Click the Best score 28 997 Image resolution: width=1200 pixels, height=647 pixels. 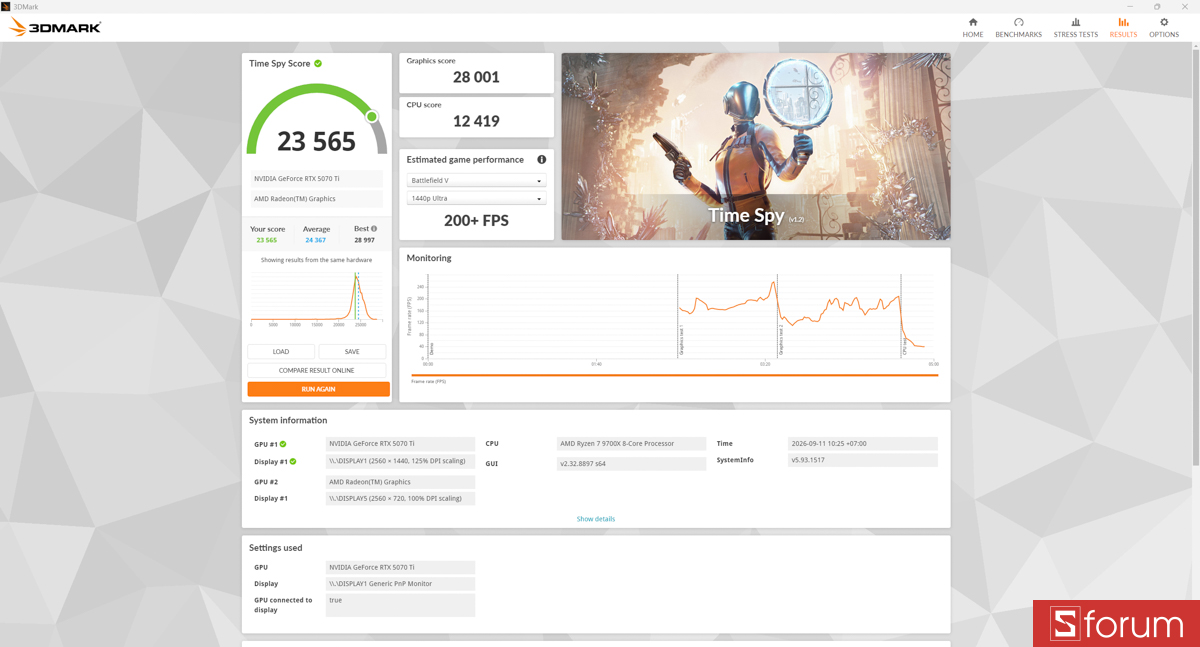pos(365,240)
